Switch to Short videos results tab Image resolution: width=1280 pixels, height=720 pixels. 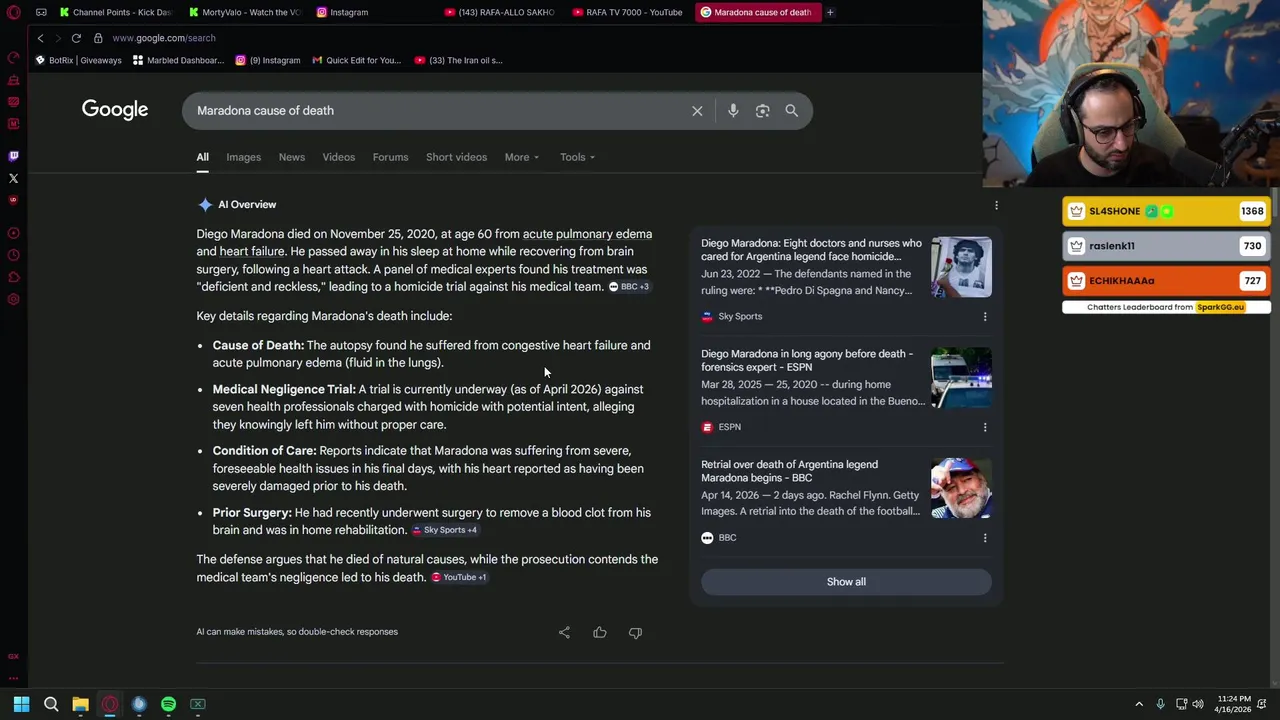coord(456,157)
